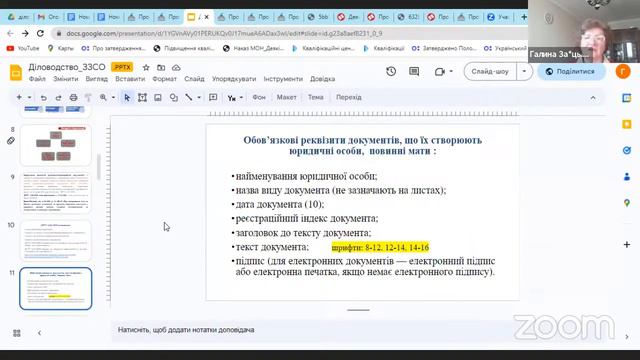Select slide 8 thumbnail

[56, 145]
